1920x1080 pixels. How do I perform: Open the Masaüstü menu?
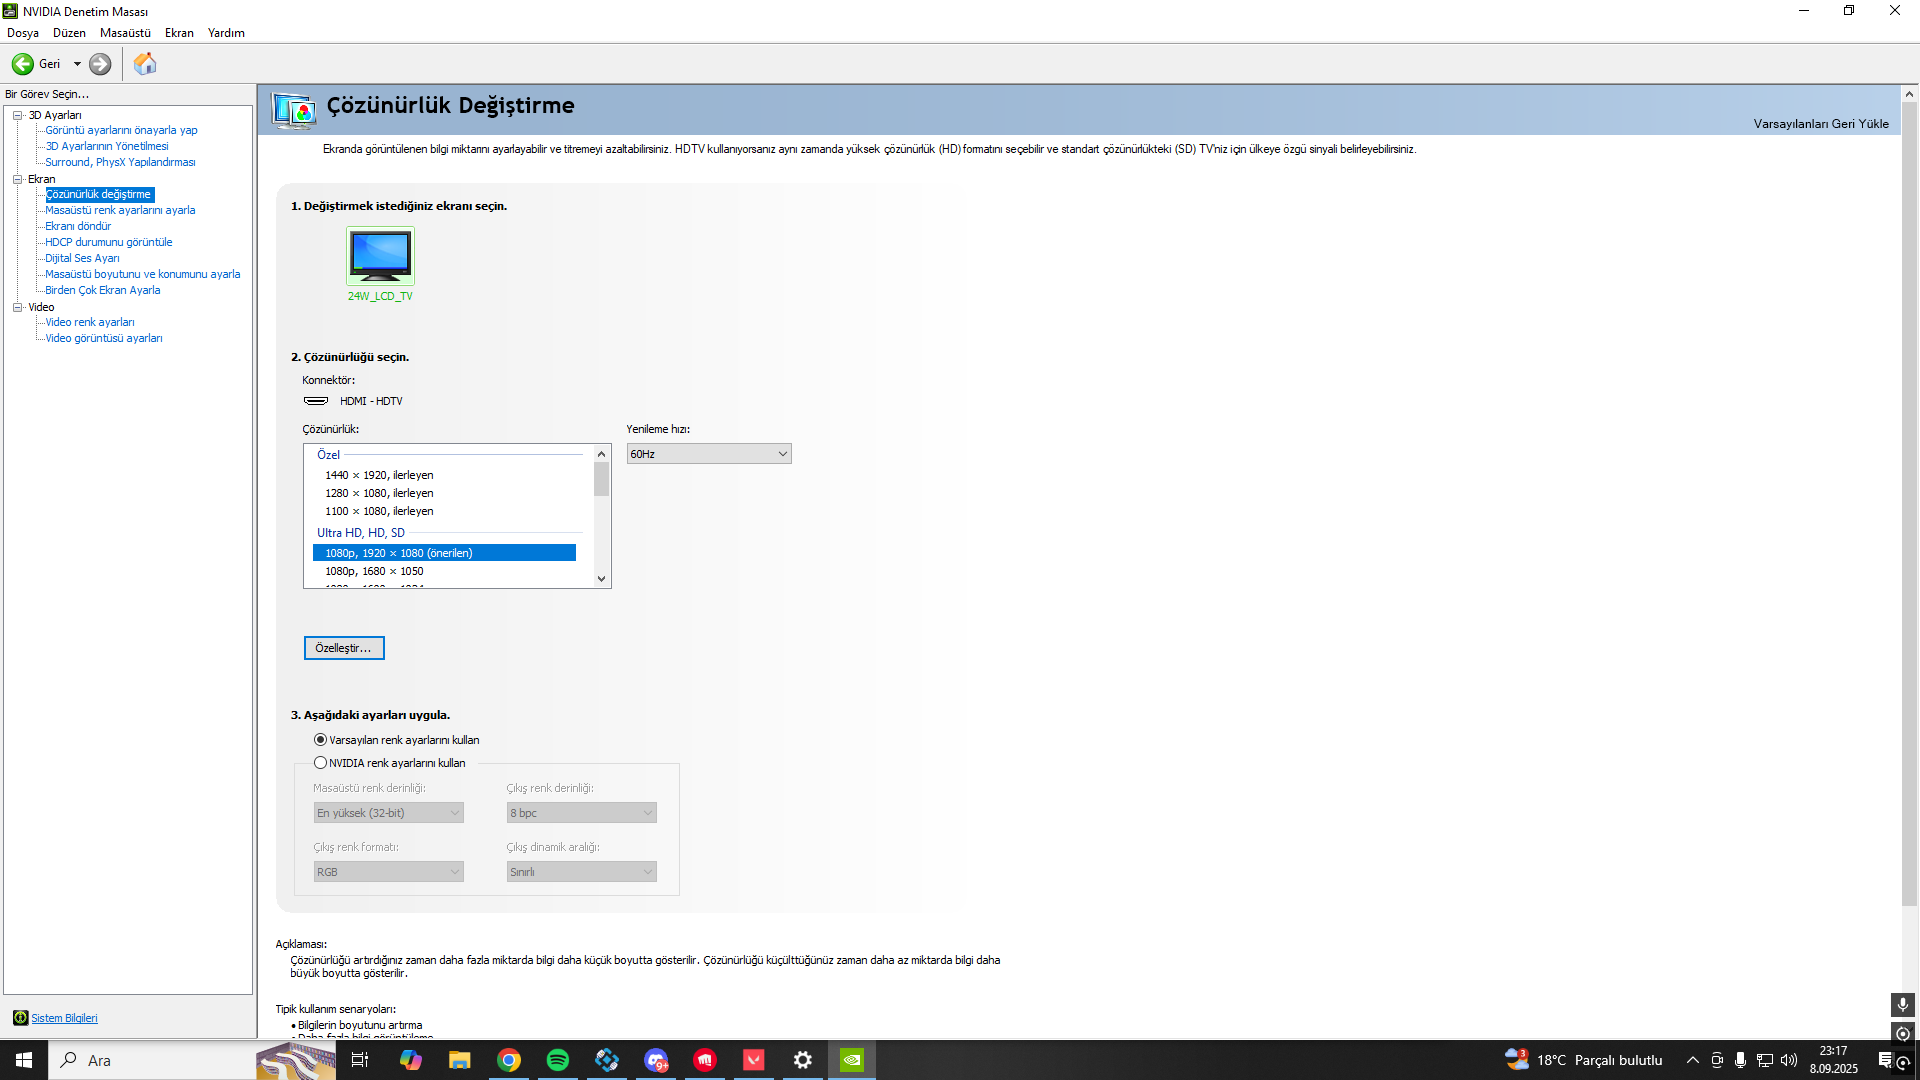(125, 33)
